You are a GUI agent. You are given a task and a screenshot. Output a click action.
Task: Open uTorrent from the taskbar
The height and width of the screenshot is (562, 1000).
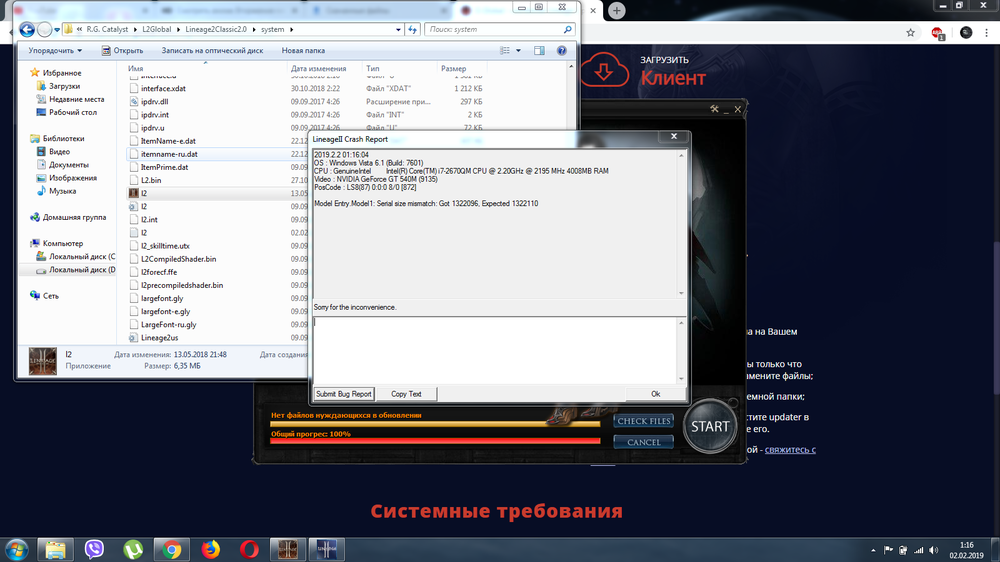[x=133, y=548]
